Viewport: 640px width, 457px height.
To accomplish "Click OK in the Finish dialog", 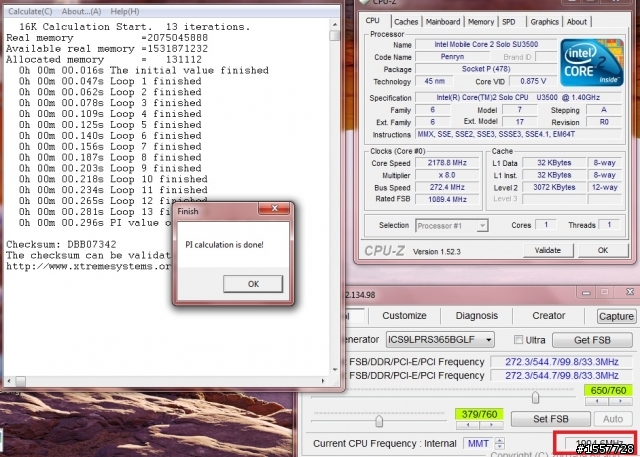I will click(x=253, y=284).
